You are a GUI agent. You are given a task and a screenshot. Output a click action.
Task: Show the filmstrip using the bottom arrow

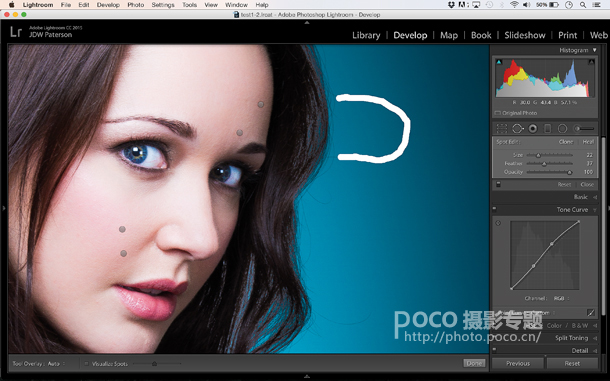(307, 376)
